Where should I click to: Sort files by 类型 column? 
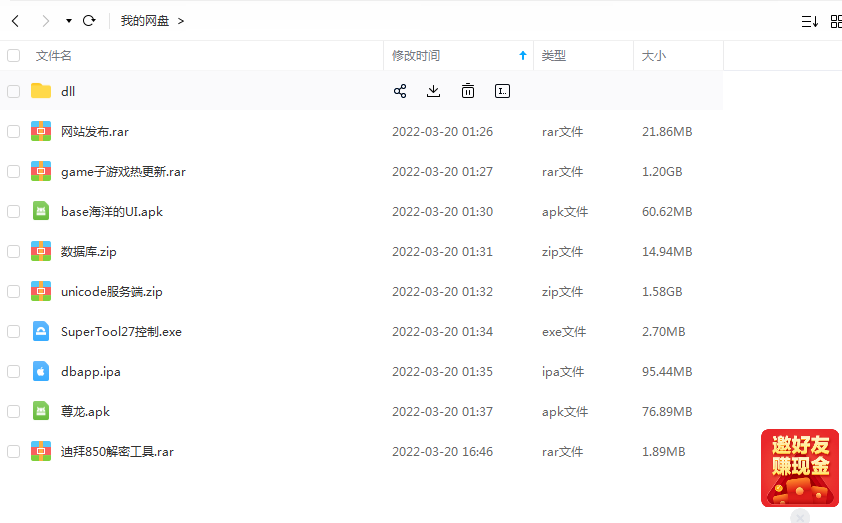[x=554, y=56]
